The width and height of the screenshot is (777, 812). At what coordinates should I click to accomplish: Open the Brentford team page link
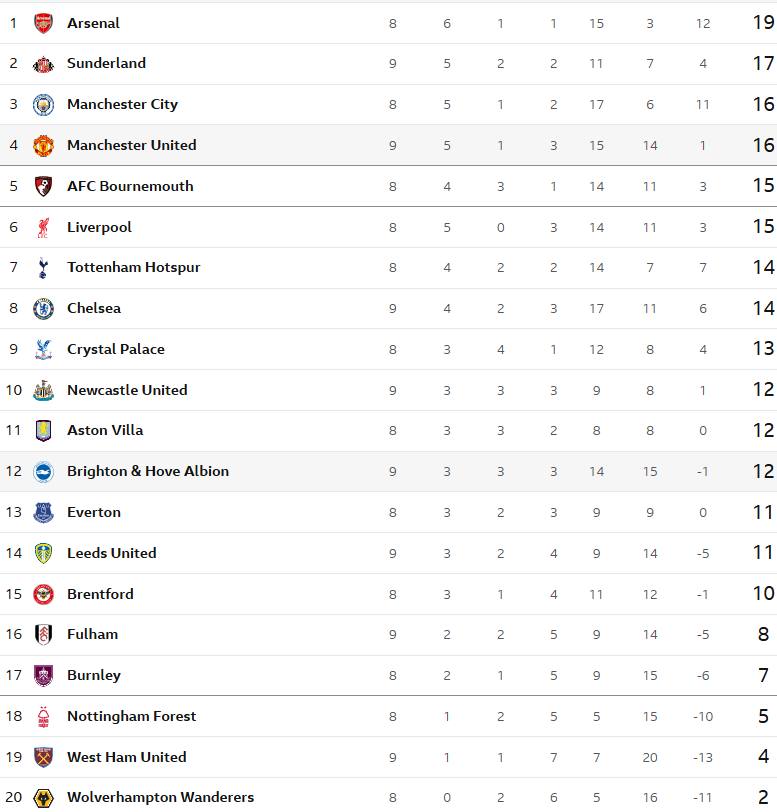(100, 594)
